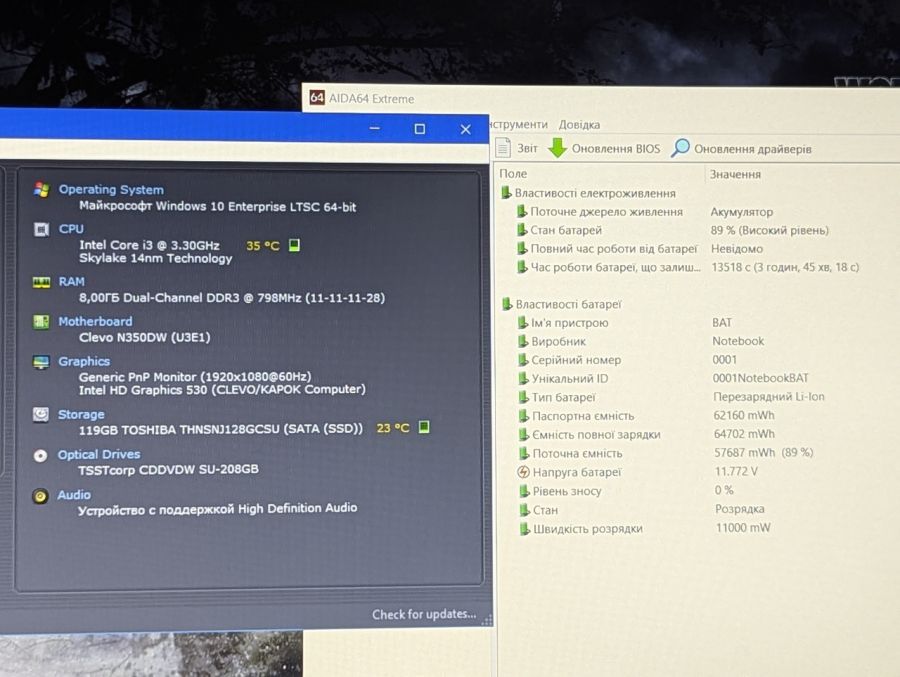
Task: Click the TSSTcorp CDDVDW SU-208GB text
Action: click(168, 469)
